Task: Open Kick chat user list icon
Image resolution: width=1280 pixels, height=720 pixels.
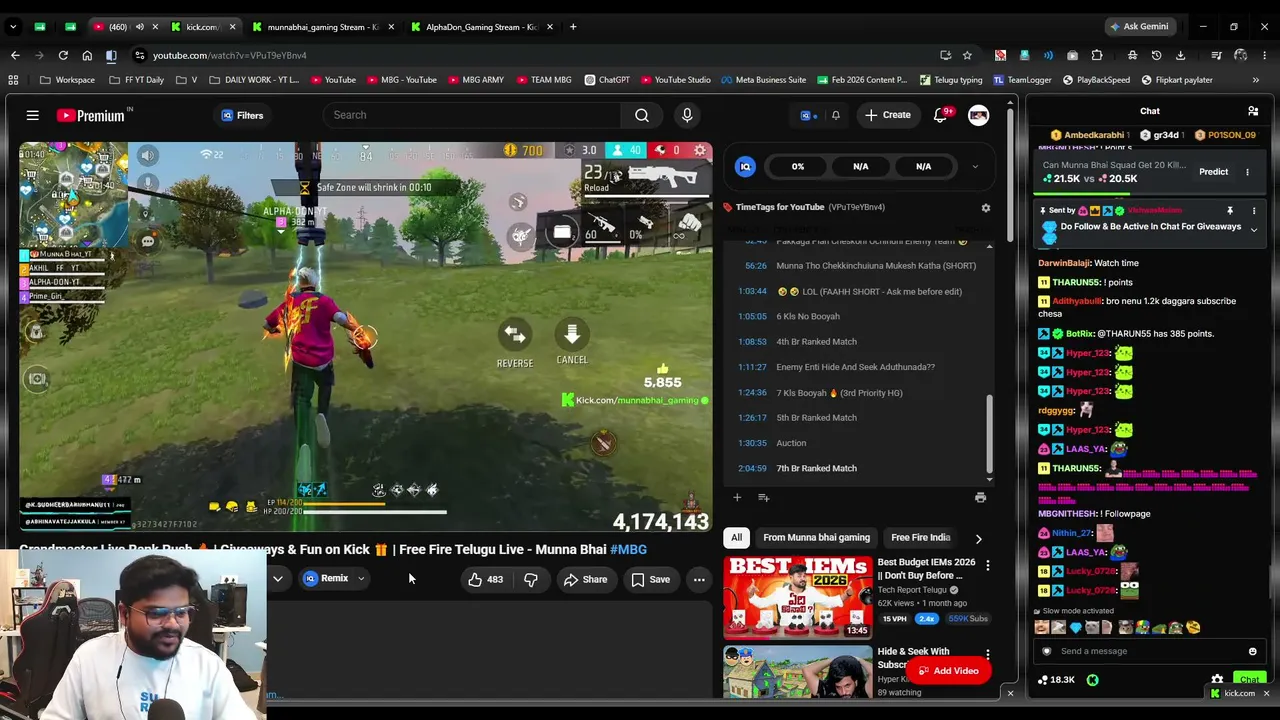Action: pos(1253,111)
